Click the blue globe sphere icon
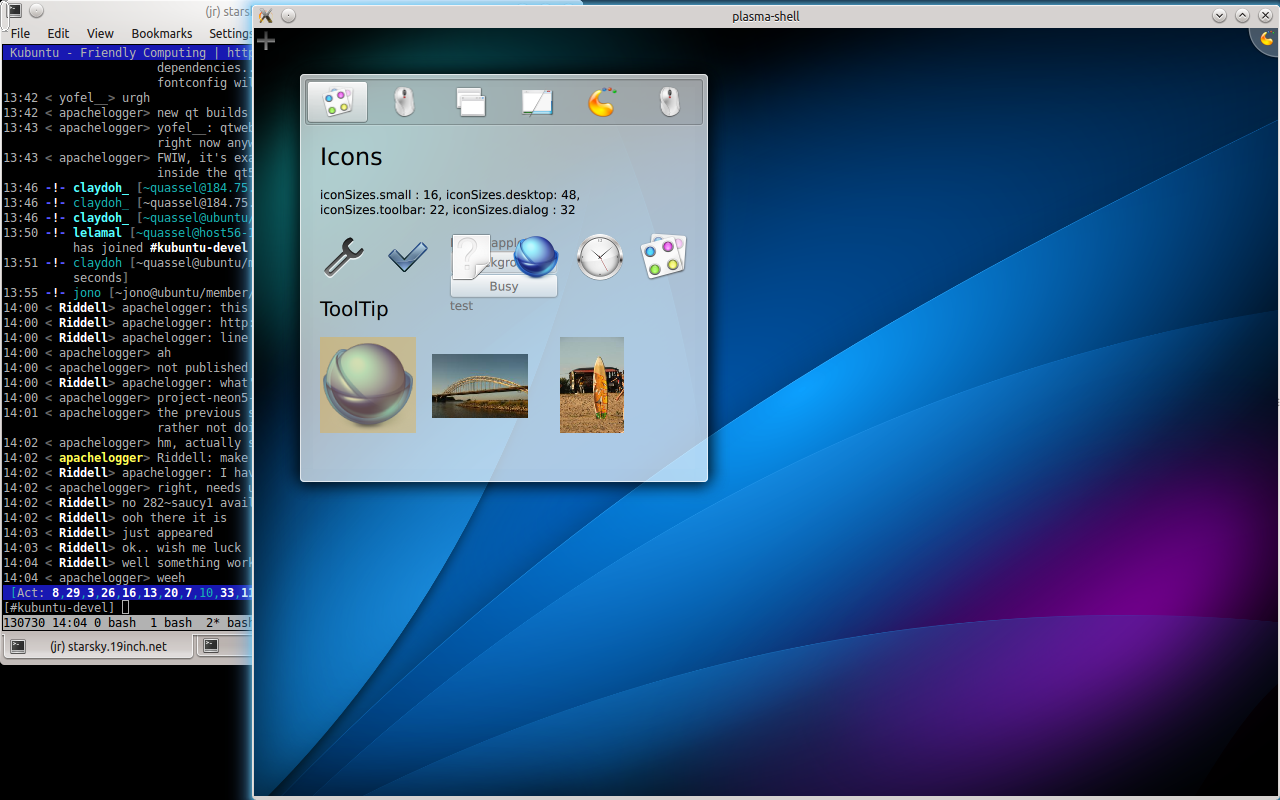 click(x=535, y=257)
